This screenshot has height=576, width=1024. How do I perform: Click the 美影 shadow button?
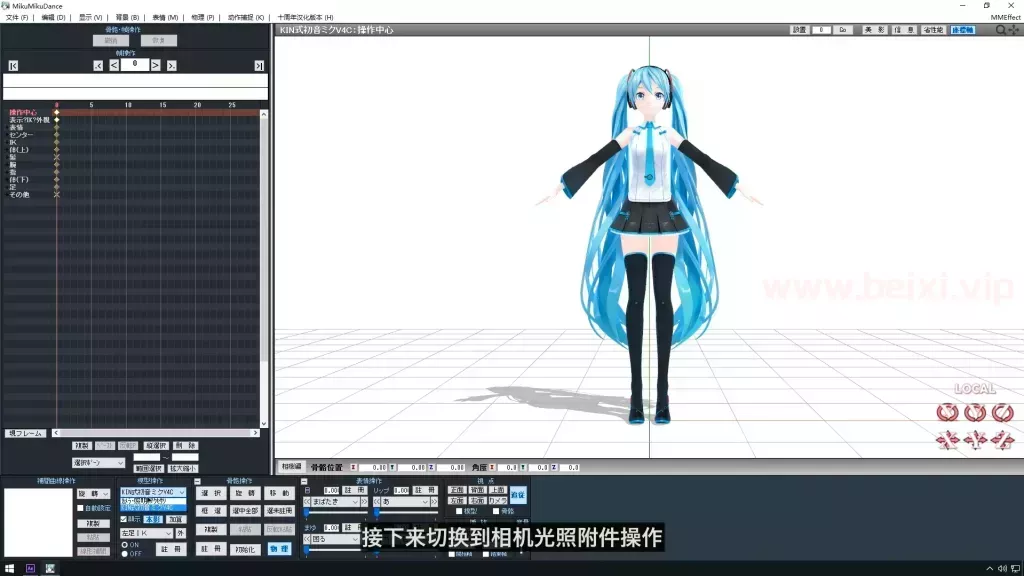(874, 30)
